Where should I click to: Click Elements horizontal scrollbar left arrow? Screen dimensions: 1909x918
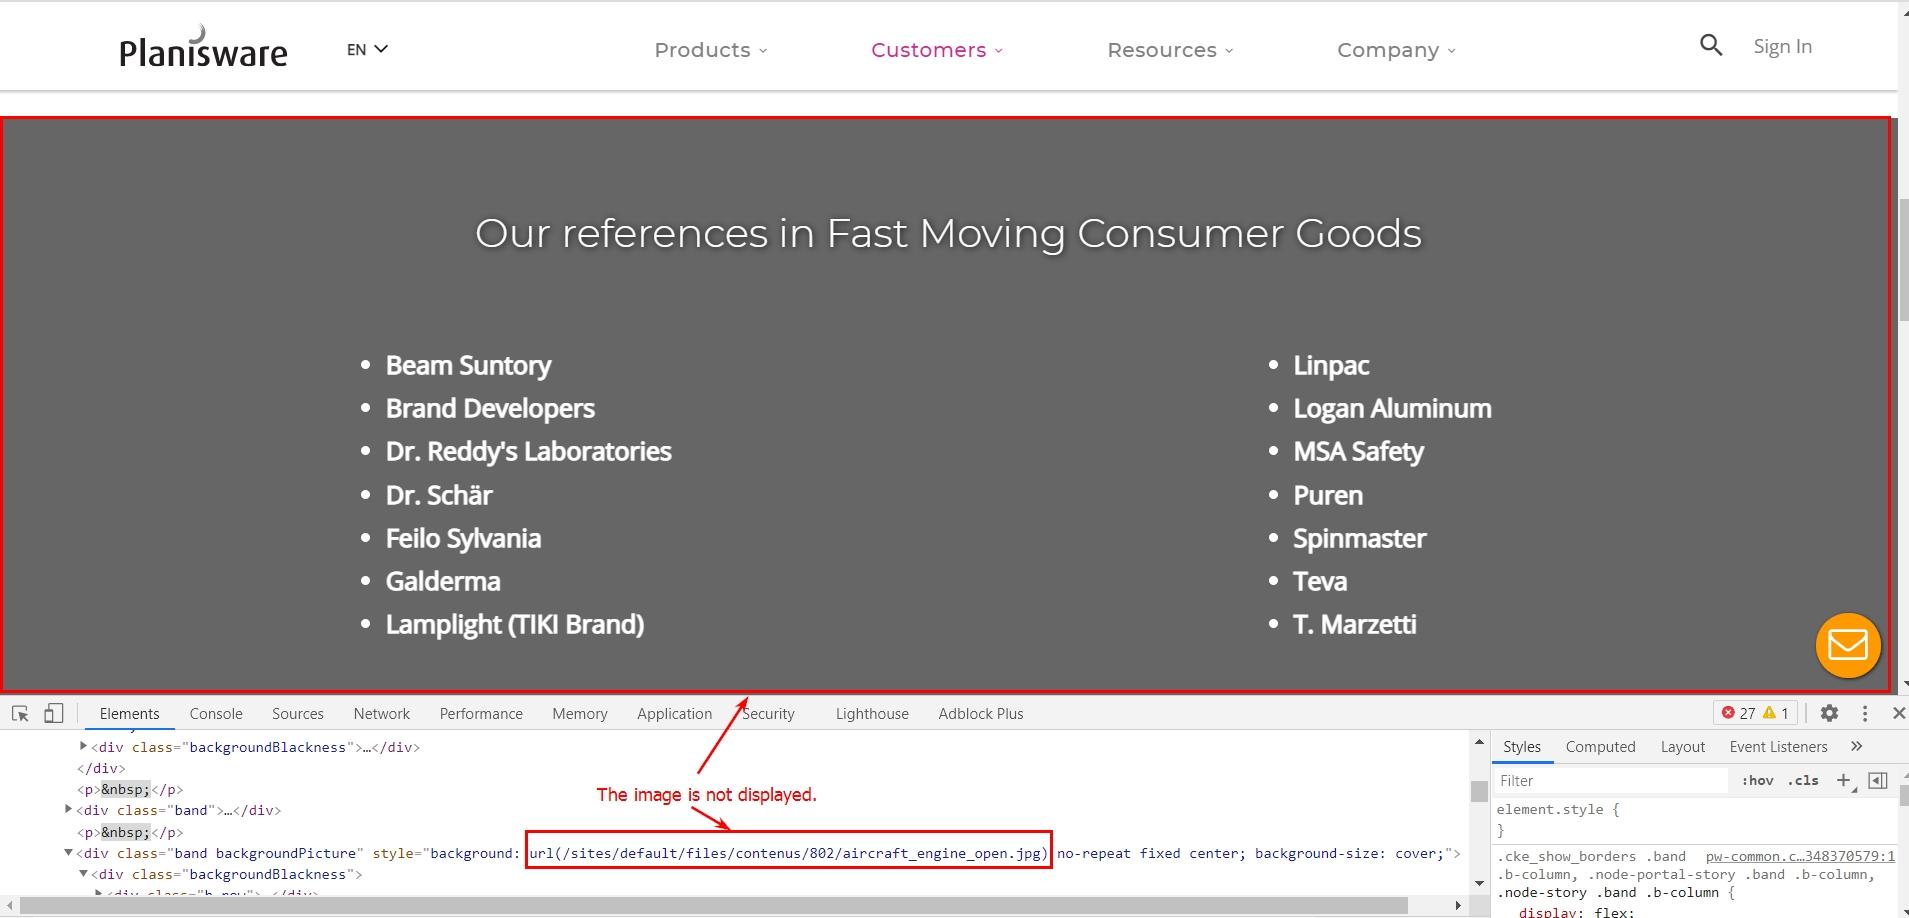click(x=9, y=906)
